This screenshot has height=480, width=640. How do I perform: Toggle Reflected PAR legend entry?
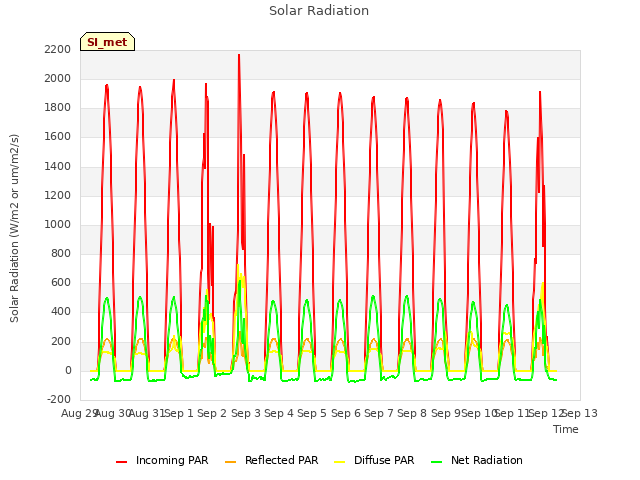click(x=271, y=460)
